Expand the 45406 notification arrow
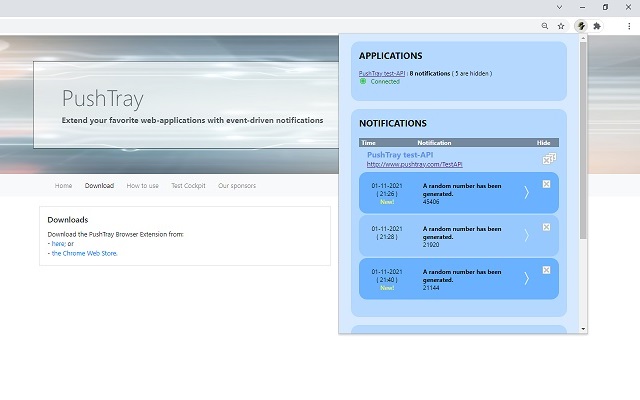 pos(527,193)
